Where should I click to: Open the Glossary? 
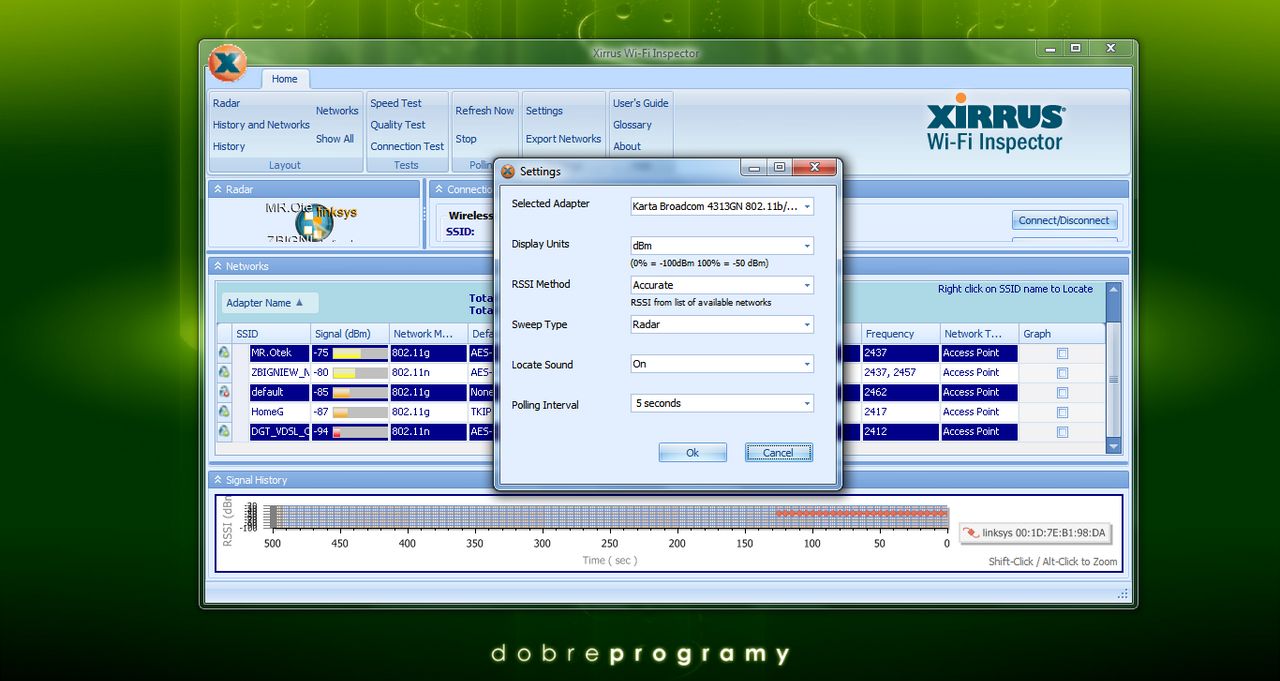tap(632, 125)
